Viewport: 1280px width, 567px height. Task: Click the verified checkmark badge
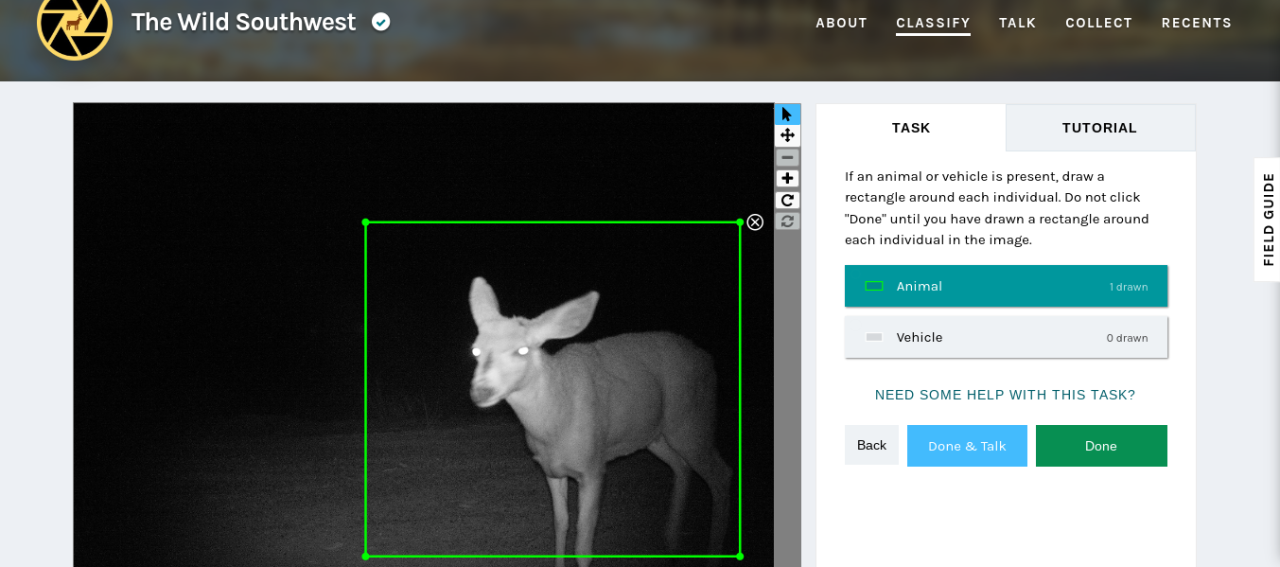coord(381,22)
